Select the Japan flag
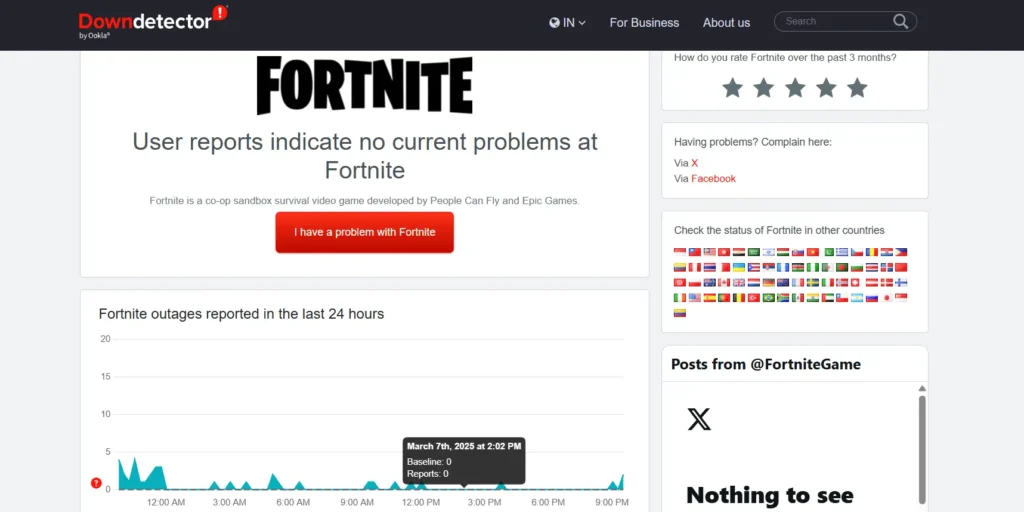1024x512 pixels. [887, 298]
